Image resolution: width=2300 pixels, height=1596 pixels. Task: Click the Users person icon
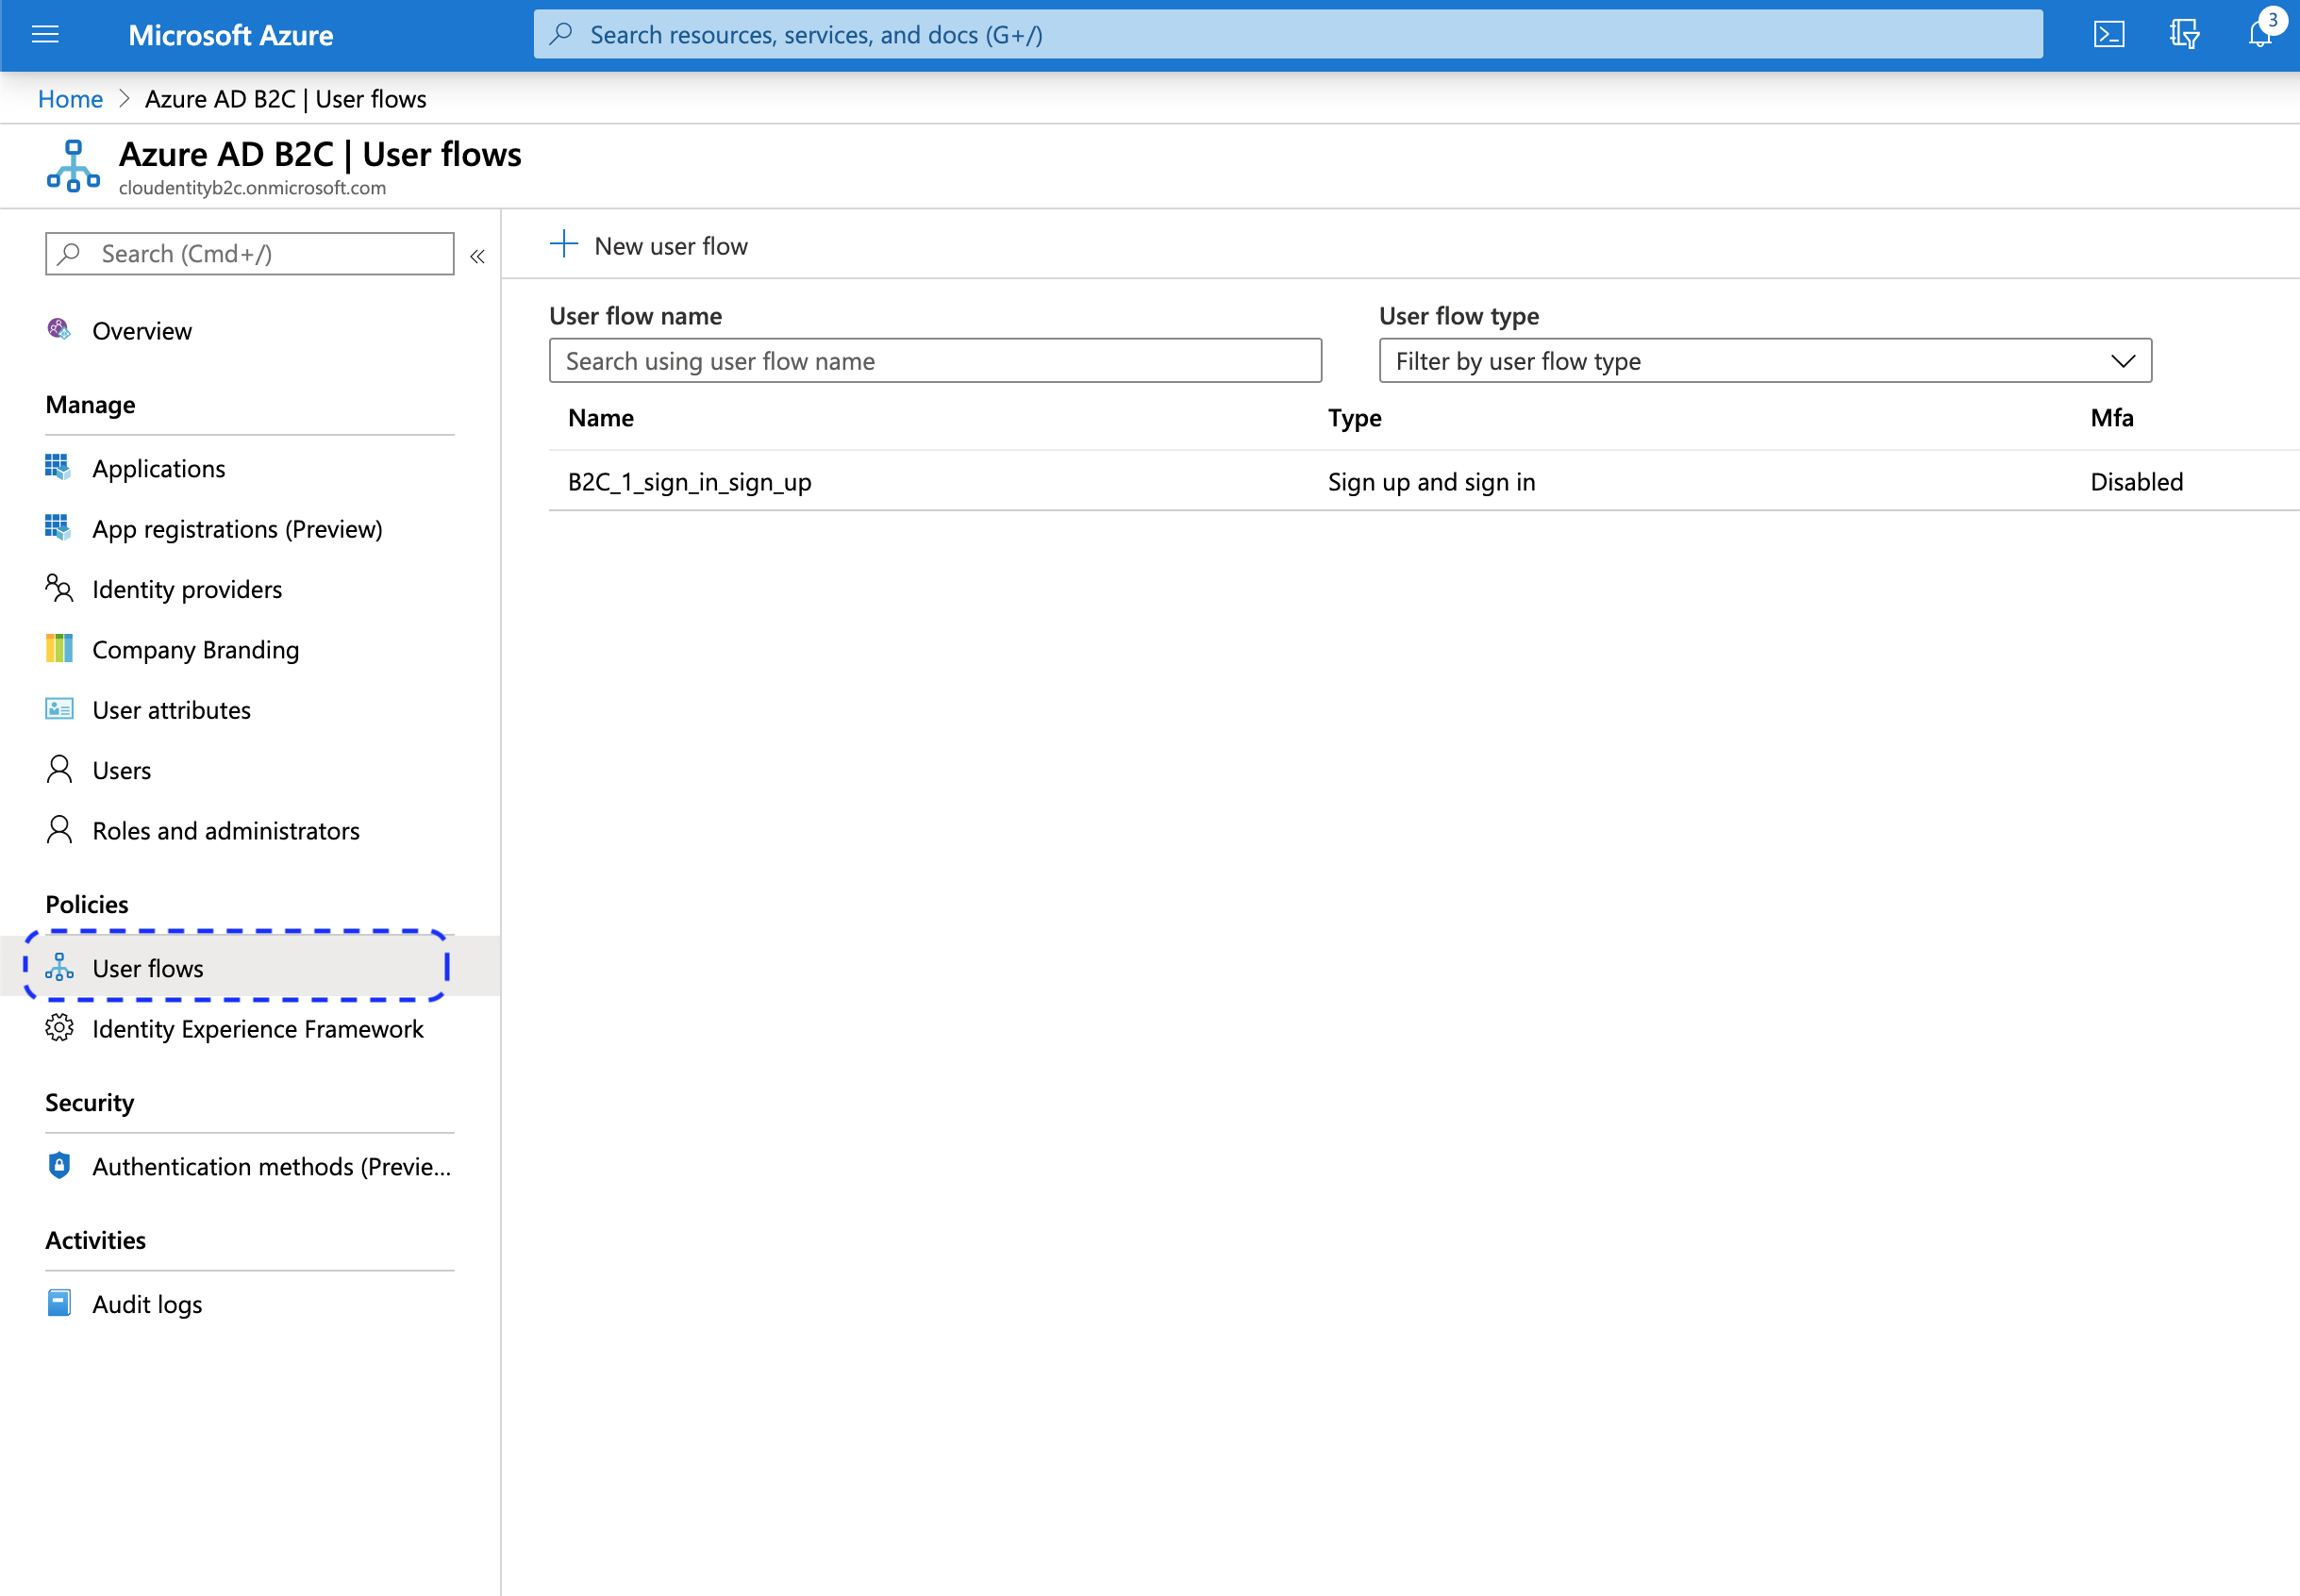(x=59, y=769)
